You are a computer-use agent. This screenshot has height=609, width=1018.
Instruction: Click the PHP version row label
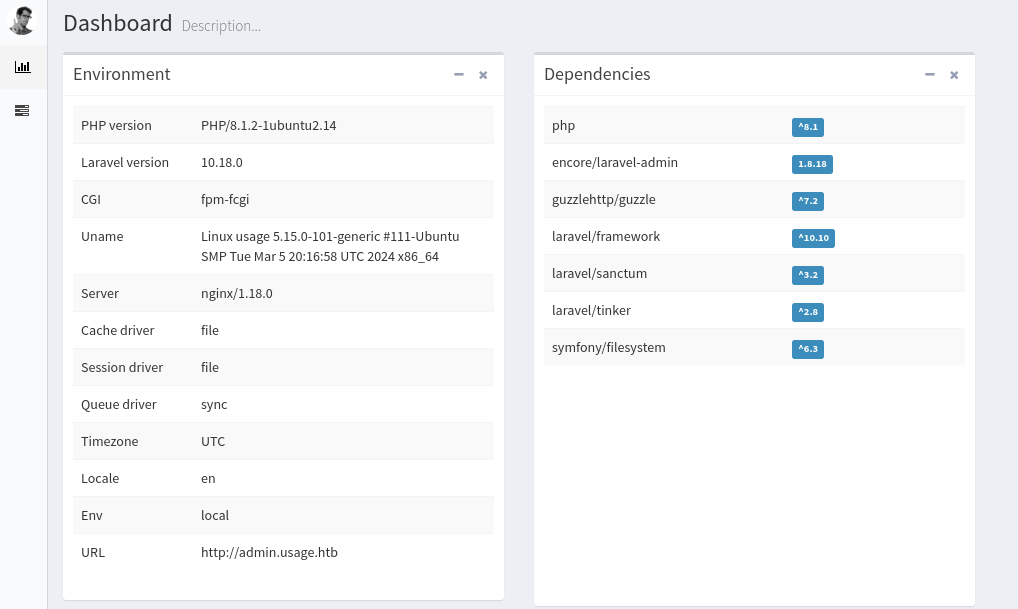[116, 125]
